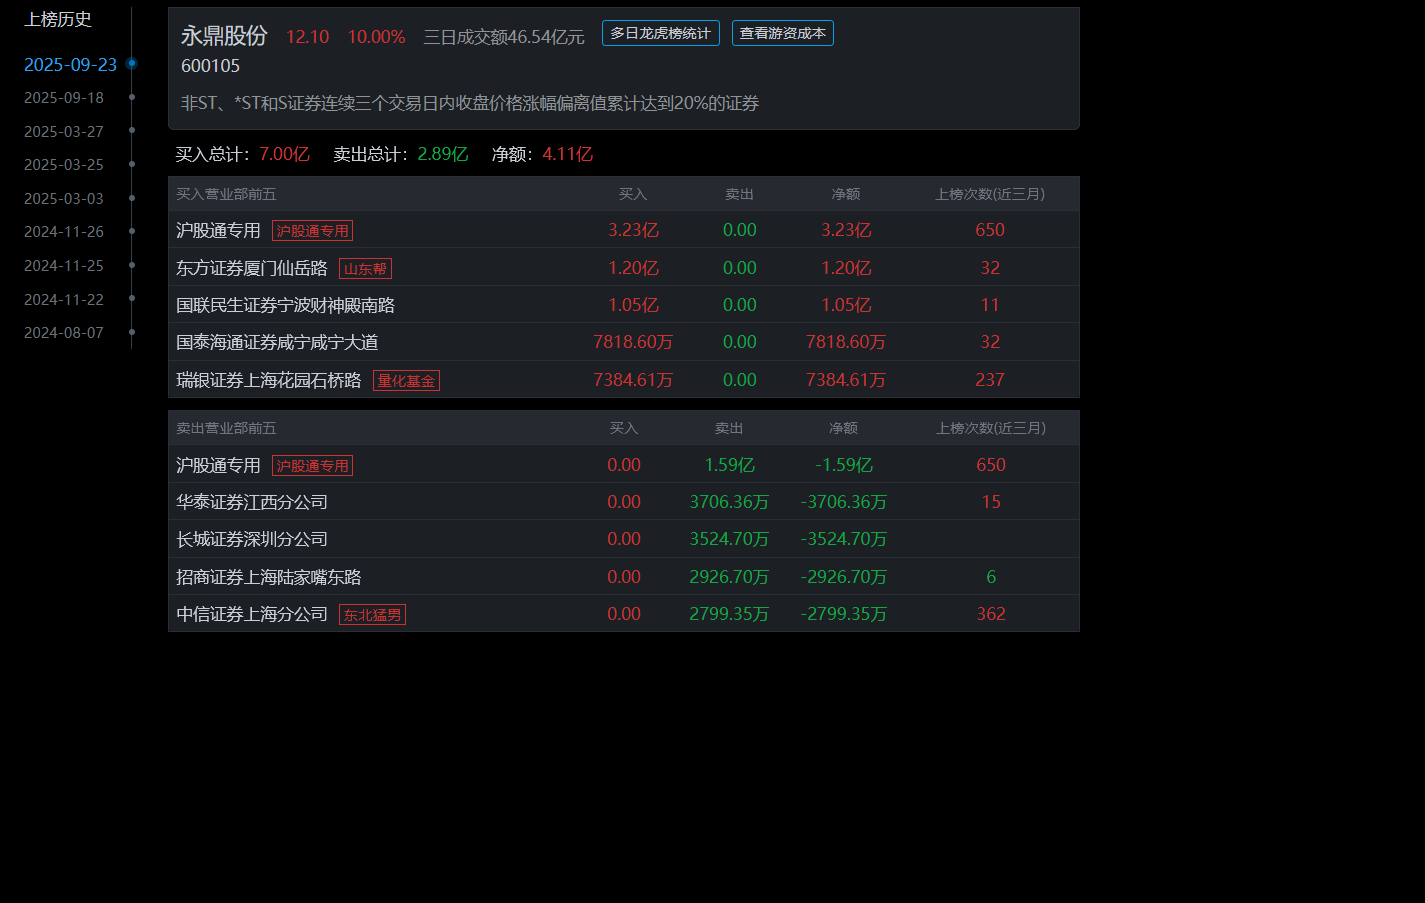Click net value -3706.36万

point(844,502)
